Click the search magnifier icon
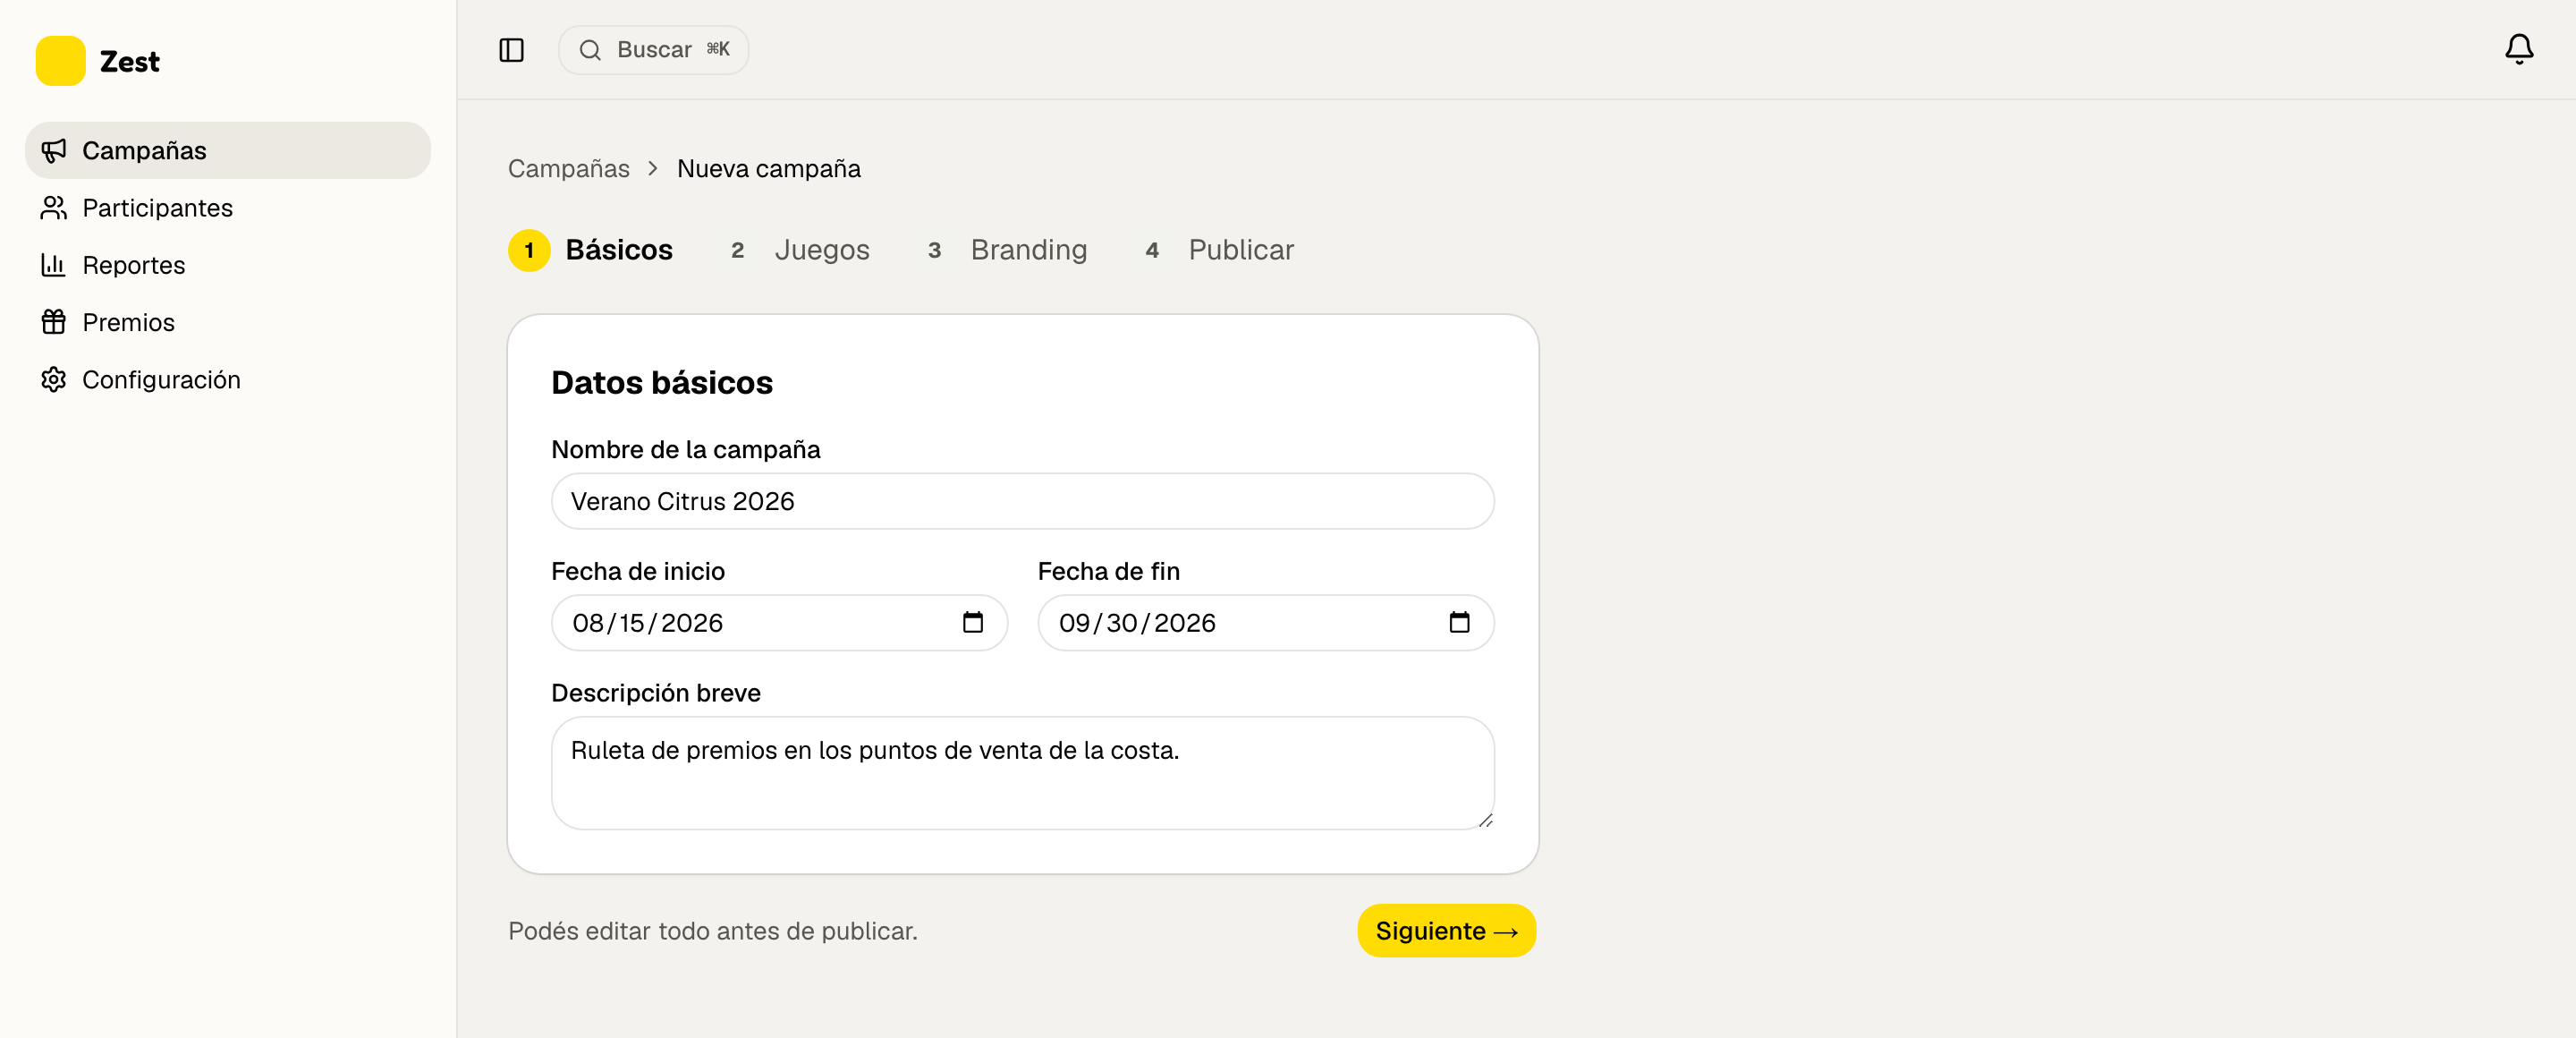2576x1038 pixels. pos(590,50)
